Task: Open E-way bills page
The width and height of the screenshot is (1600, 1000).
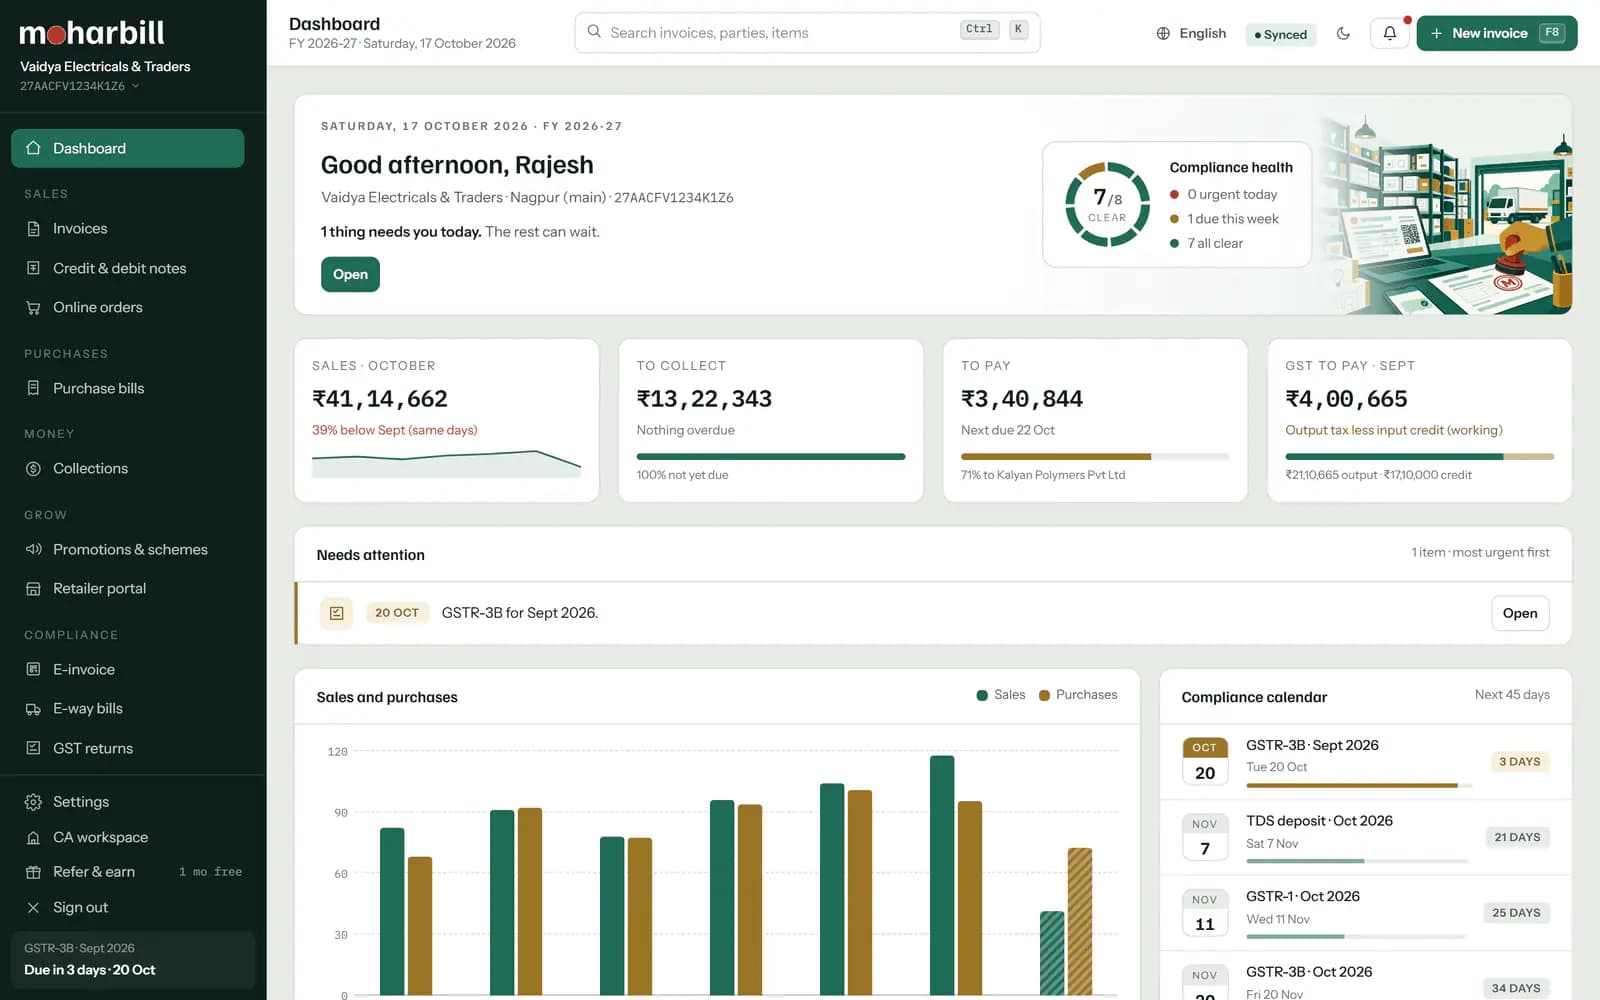Action: 127,708
